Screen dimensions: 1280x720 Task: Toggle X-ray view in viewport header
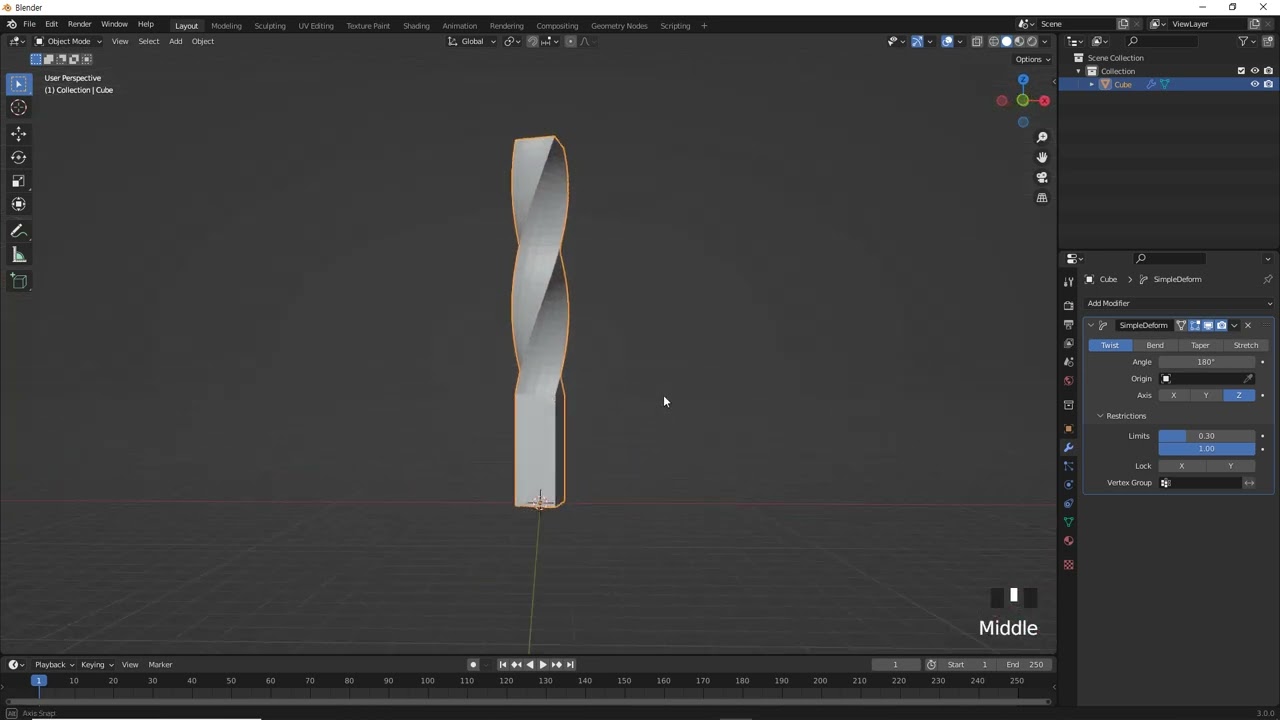pyautogui.click(x=977, y=41)
